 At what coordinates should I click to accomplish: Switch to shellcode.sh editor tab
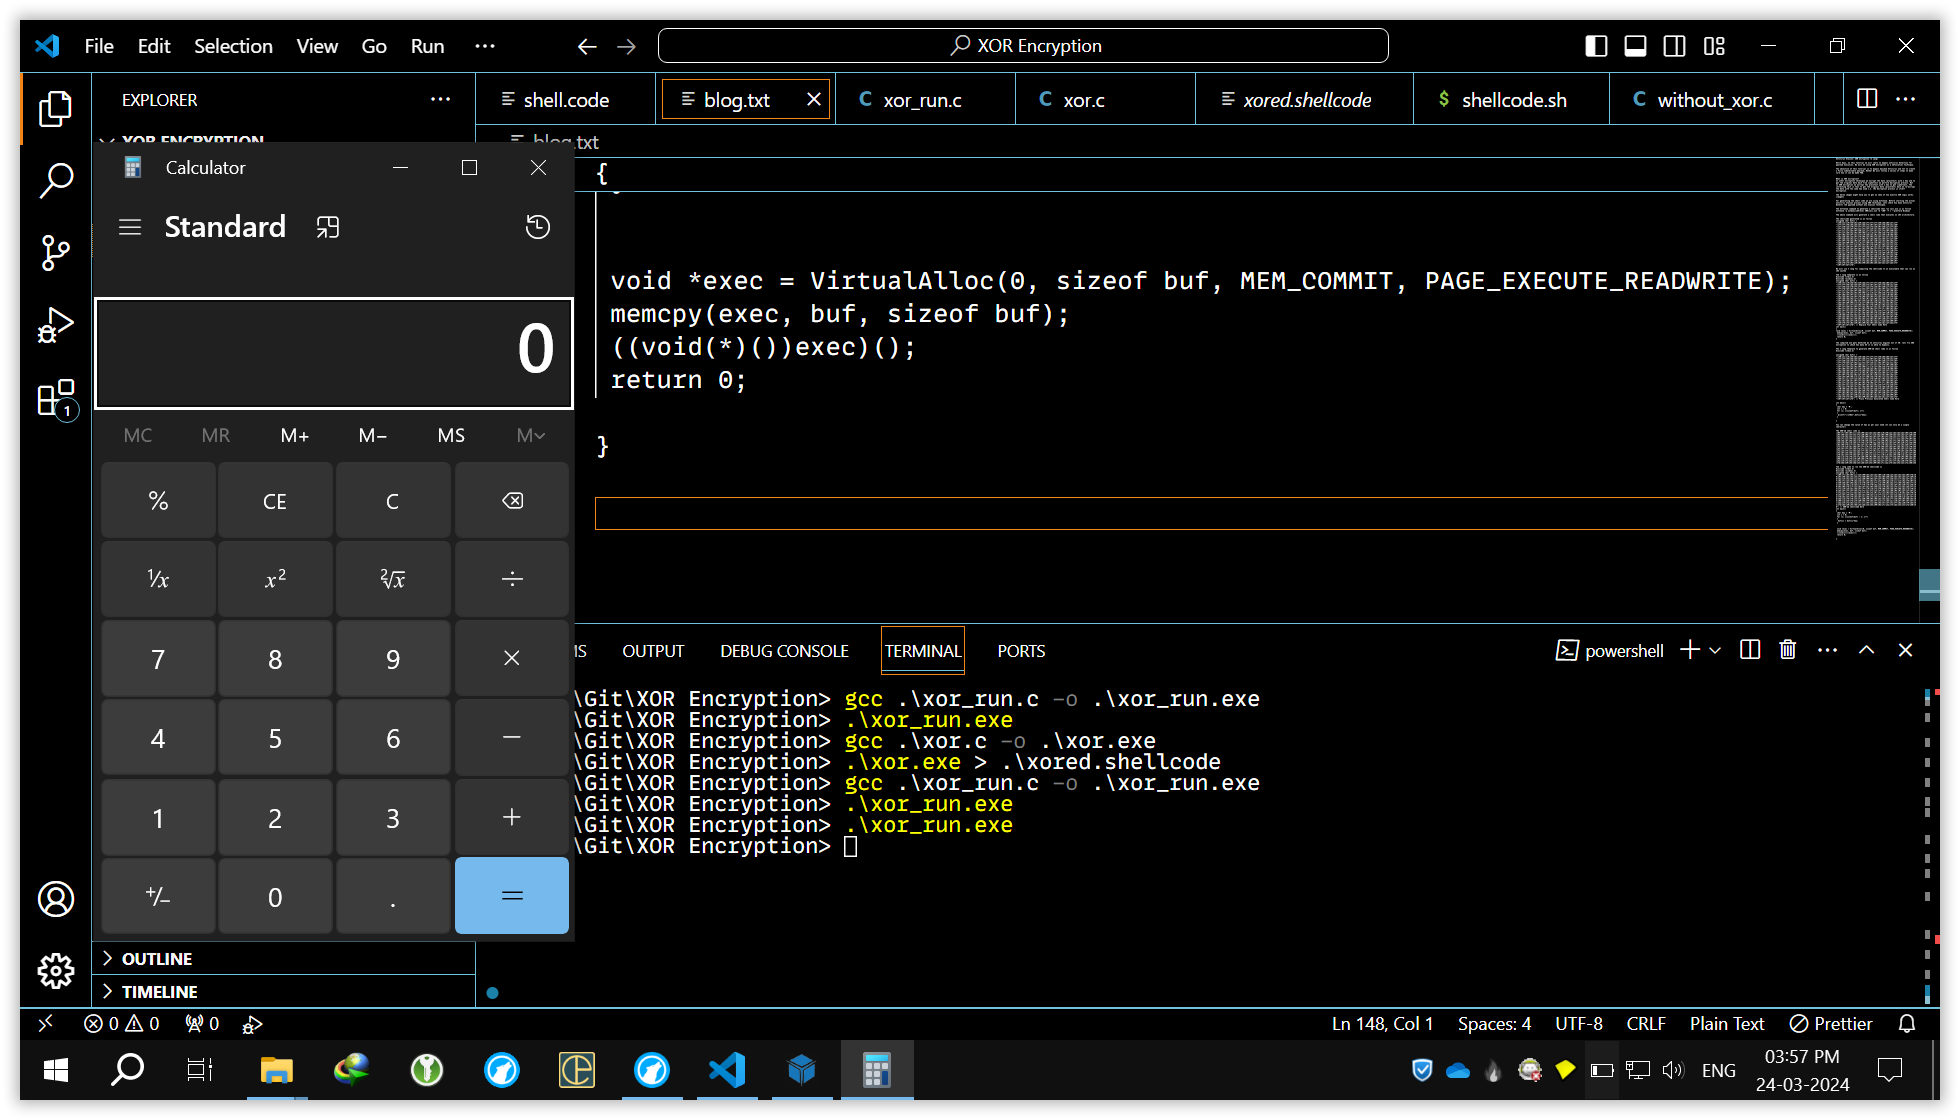pyautogui.click(x=1513, y=100)
